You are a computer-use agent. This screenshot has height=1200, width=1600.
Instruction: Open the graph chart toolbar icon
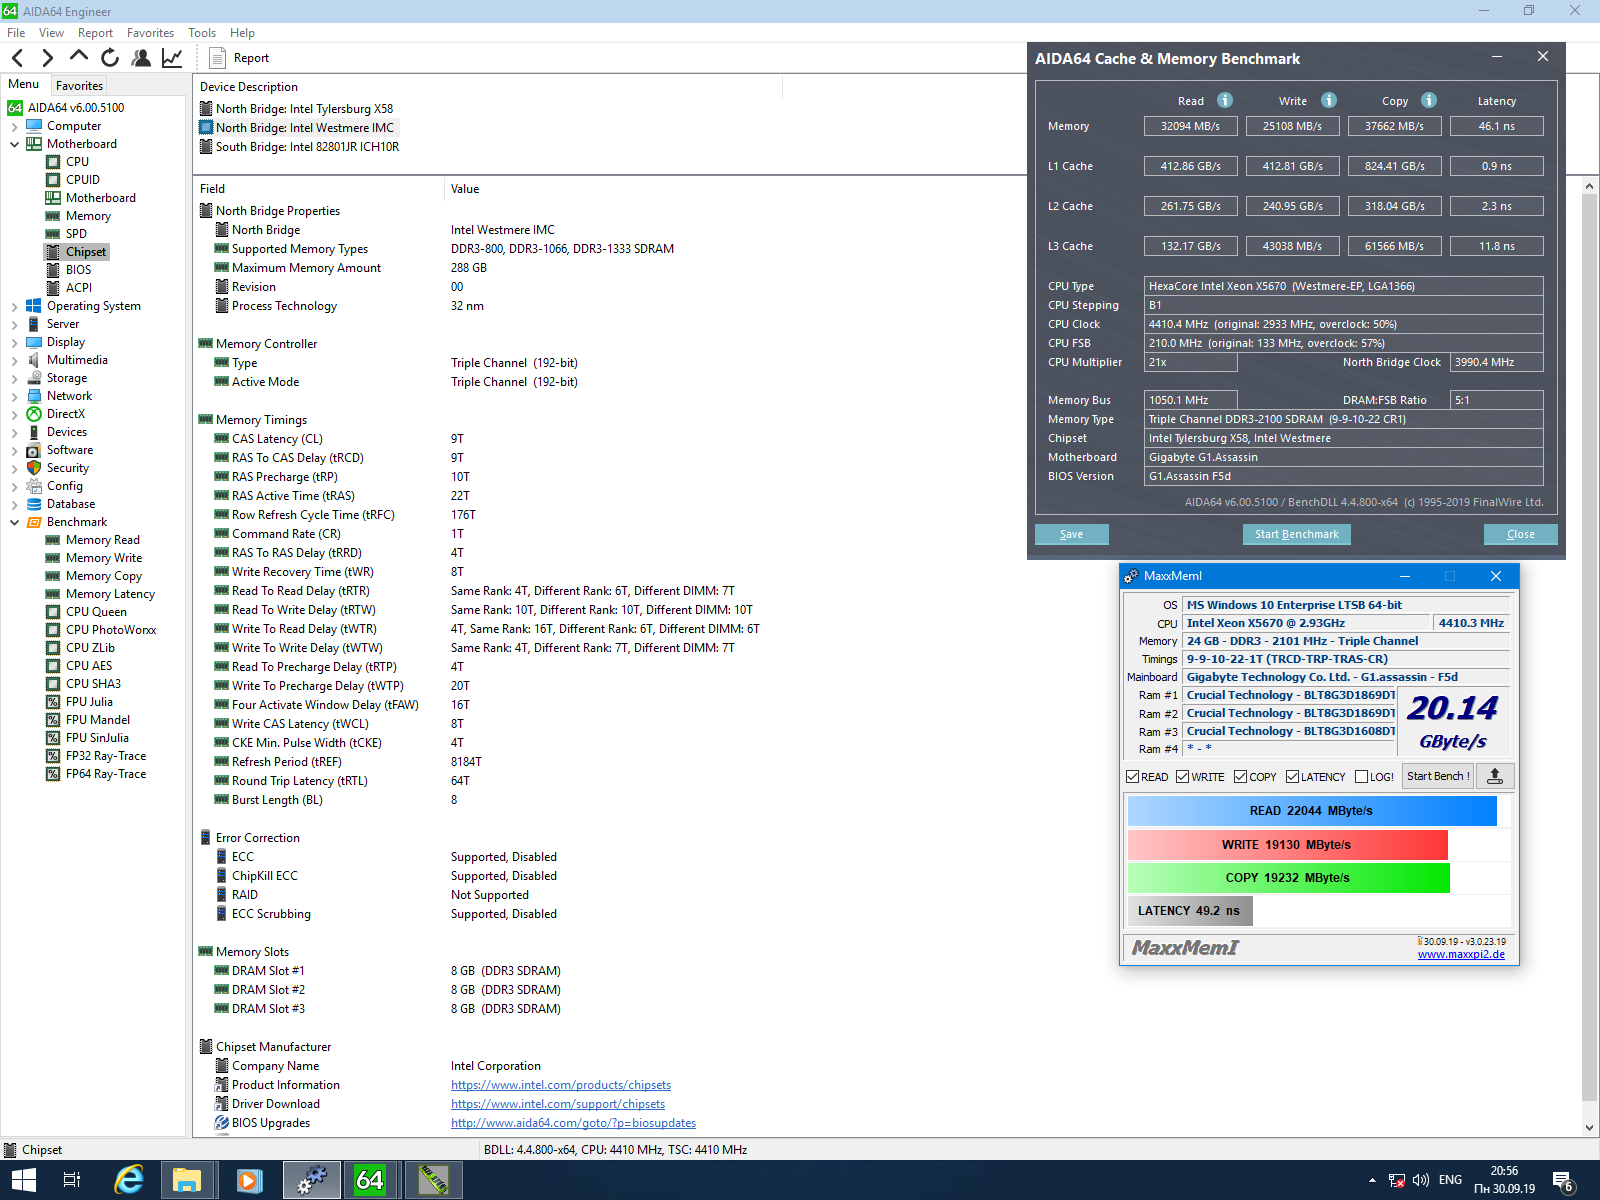[x=172, y=58]
